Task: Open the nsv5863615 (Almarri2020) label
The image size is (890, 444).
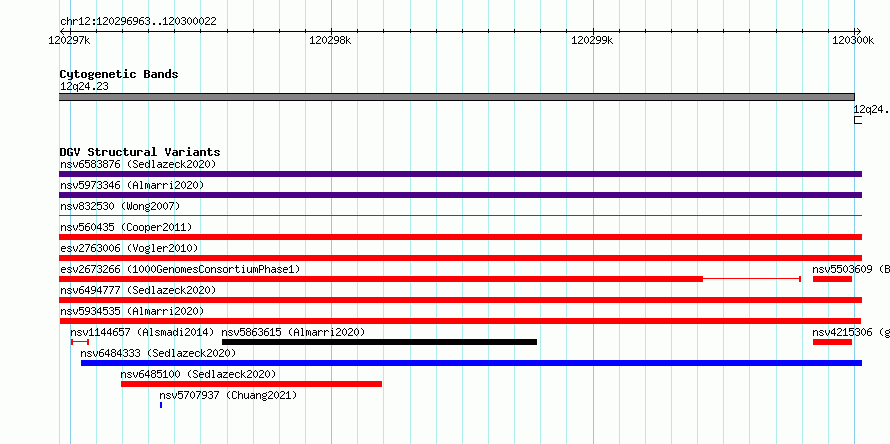Action: tap(293, 332)
